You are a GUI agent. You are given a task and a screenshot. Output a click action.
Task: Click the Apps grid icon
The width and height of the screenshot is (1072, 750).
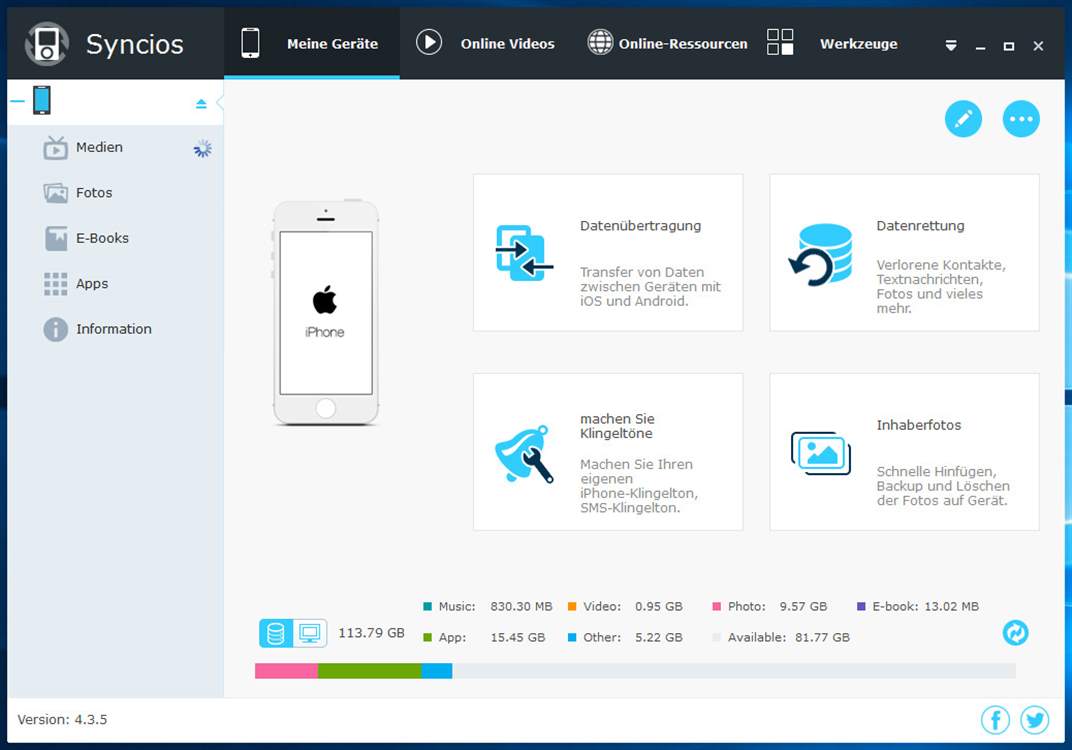point(55,284)
